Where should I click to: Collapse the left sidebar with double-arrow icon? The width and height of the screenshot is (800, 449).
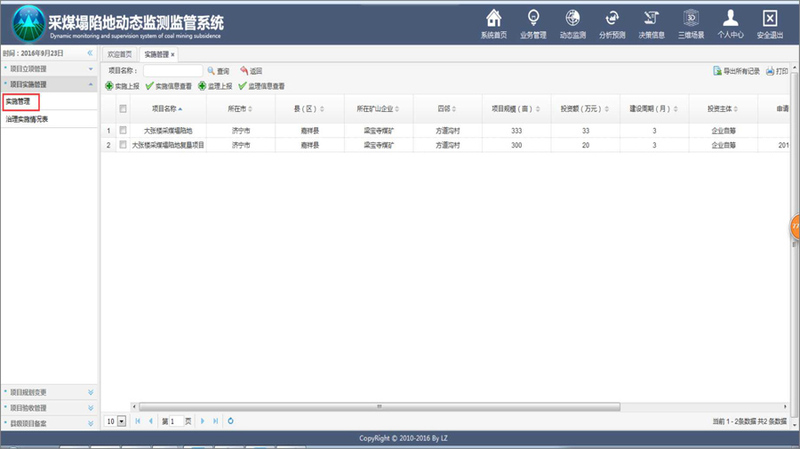[x=90, y=53]
